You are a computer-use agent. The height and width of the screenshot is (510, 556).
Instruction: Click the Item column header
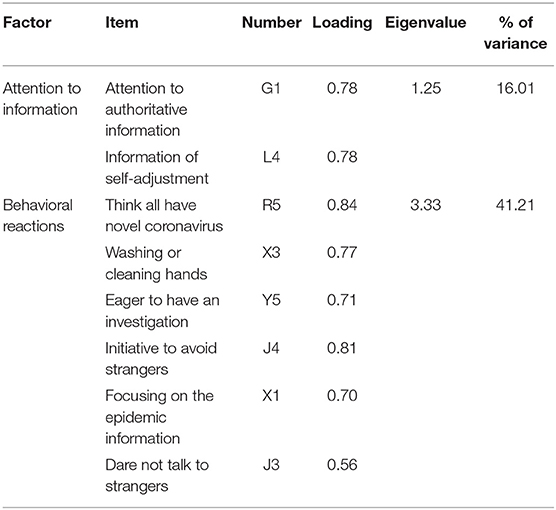[x=122, y=23]
